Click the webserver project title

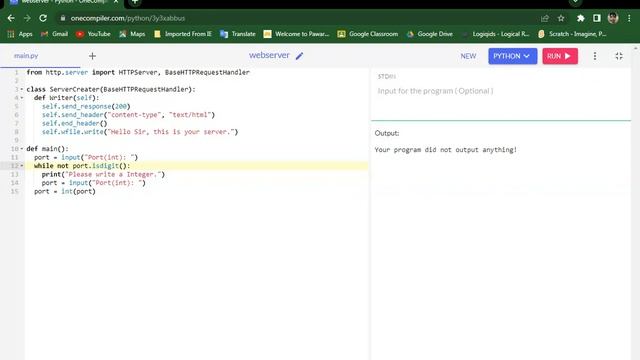269,56
